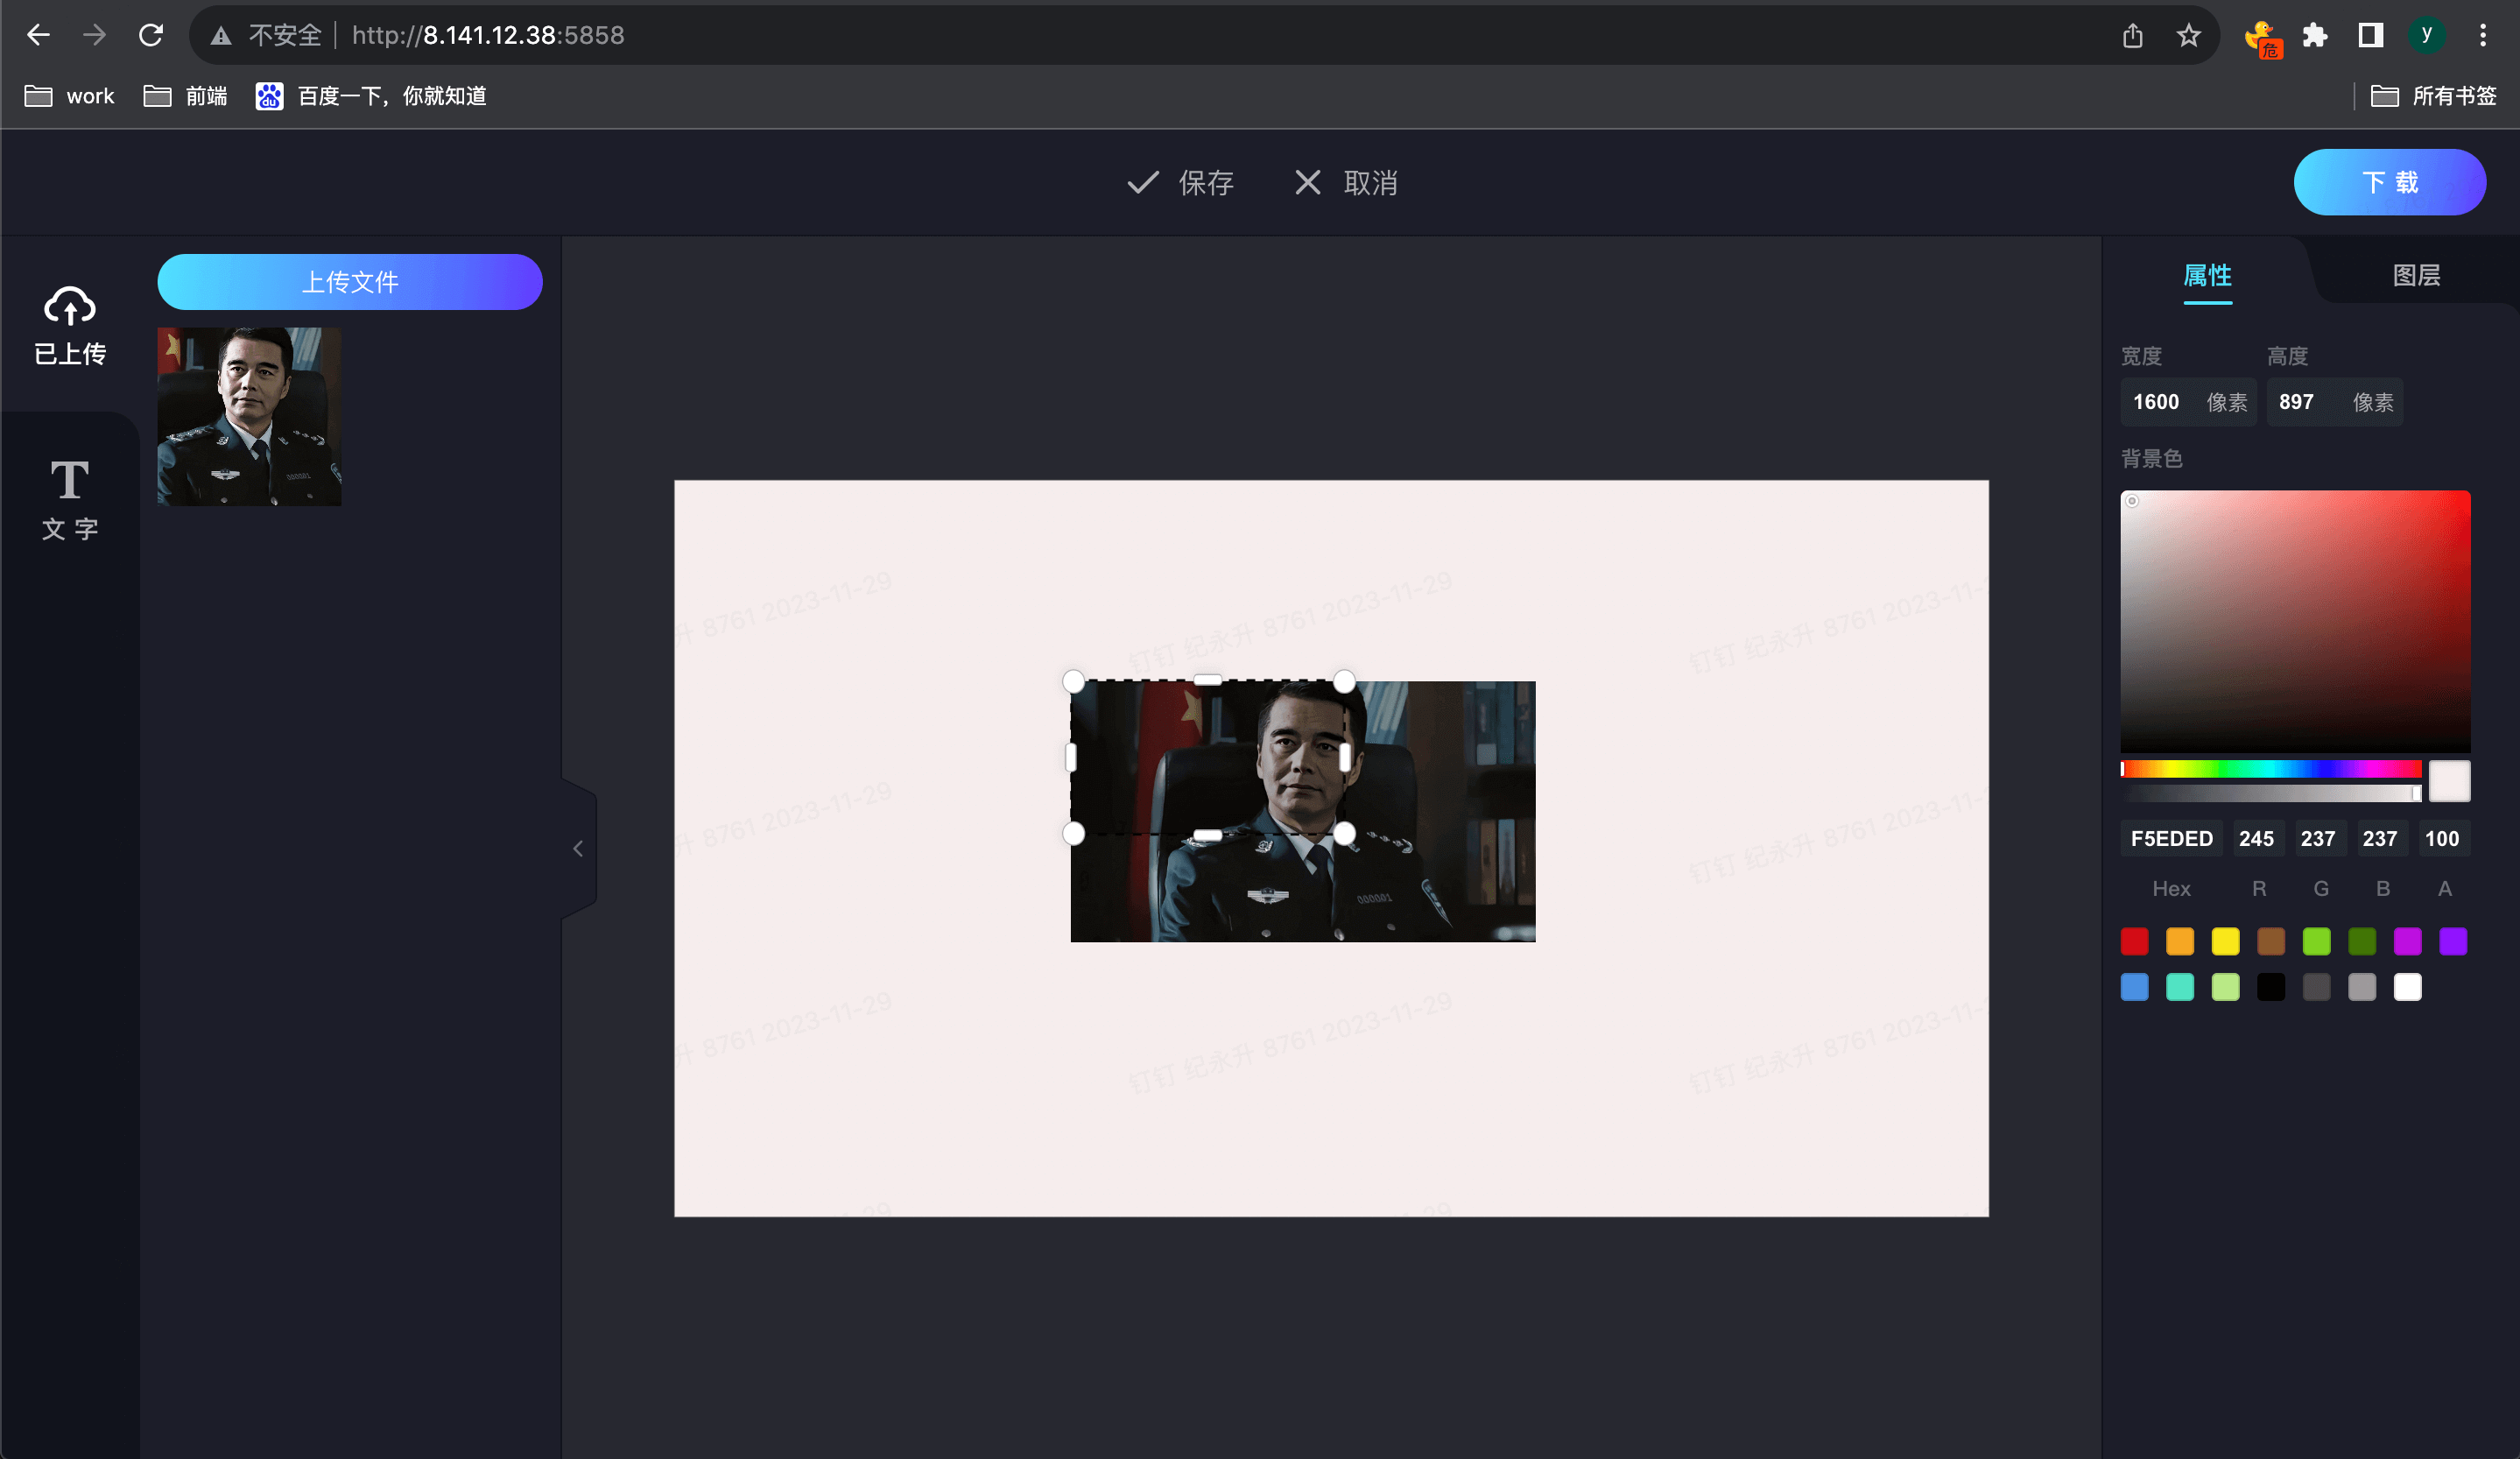
Task: Pick the dark gray preset swatch
Action: (x=2317, y=987)
